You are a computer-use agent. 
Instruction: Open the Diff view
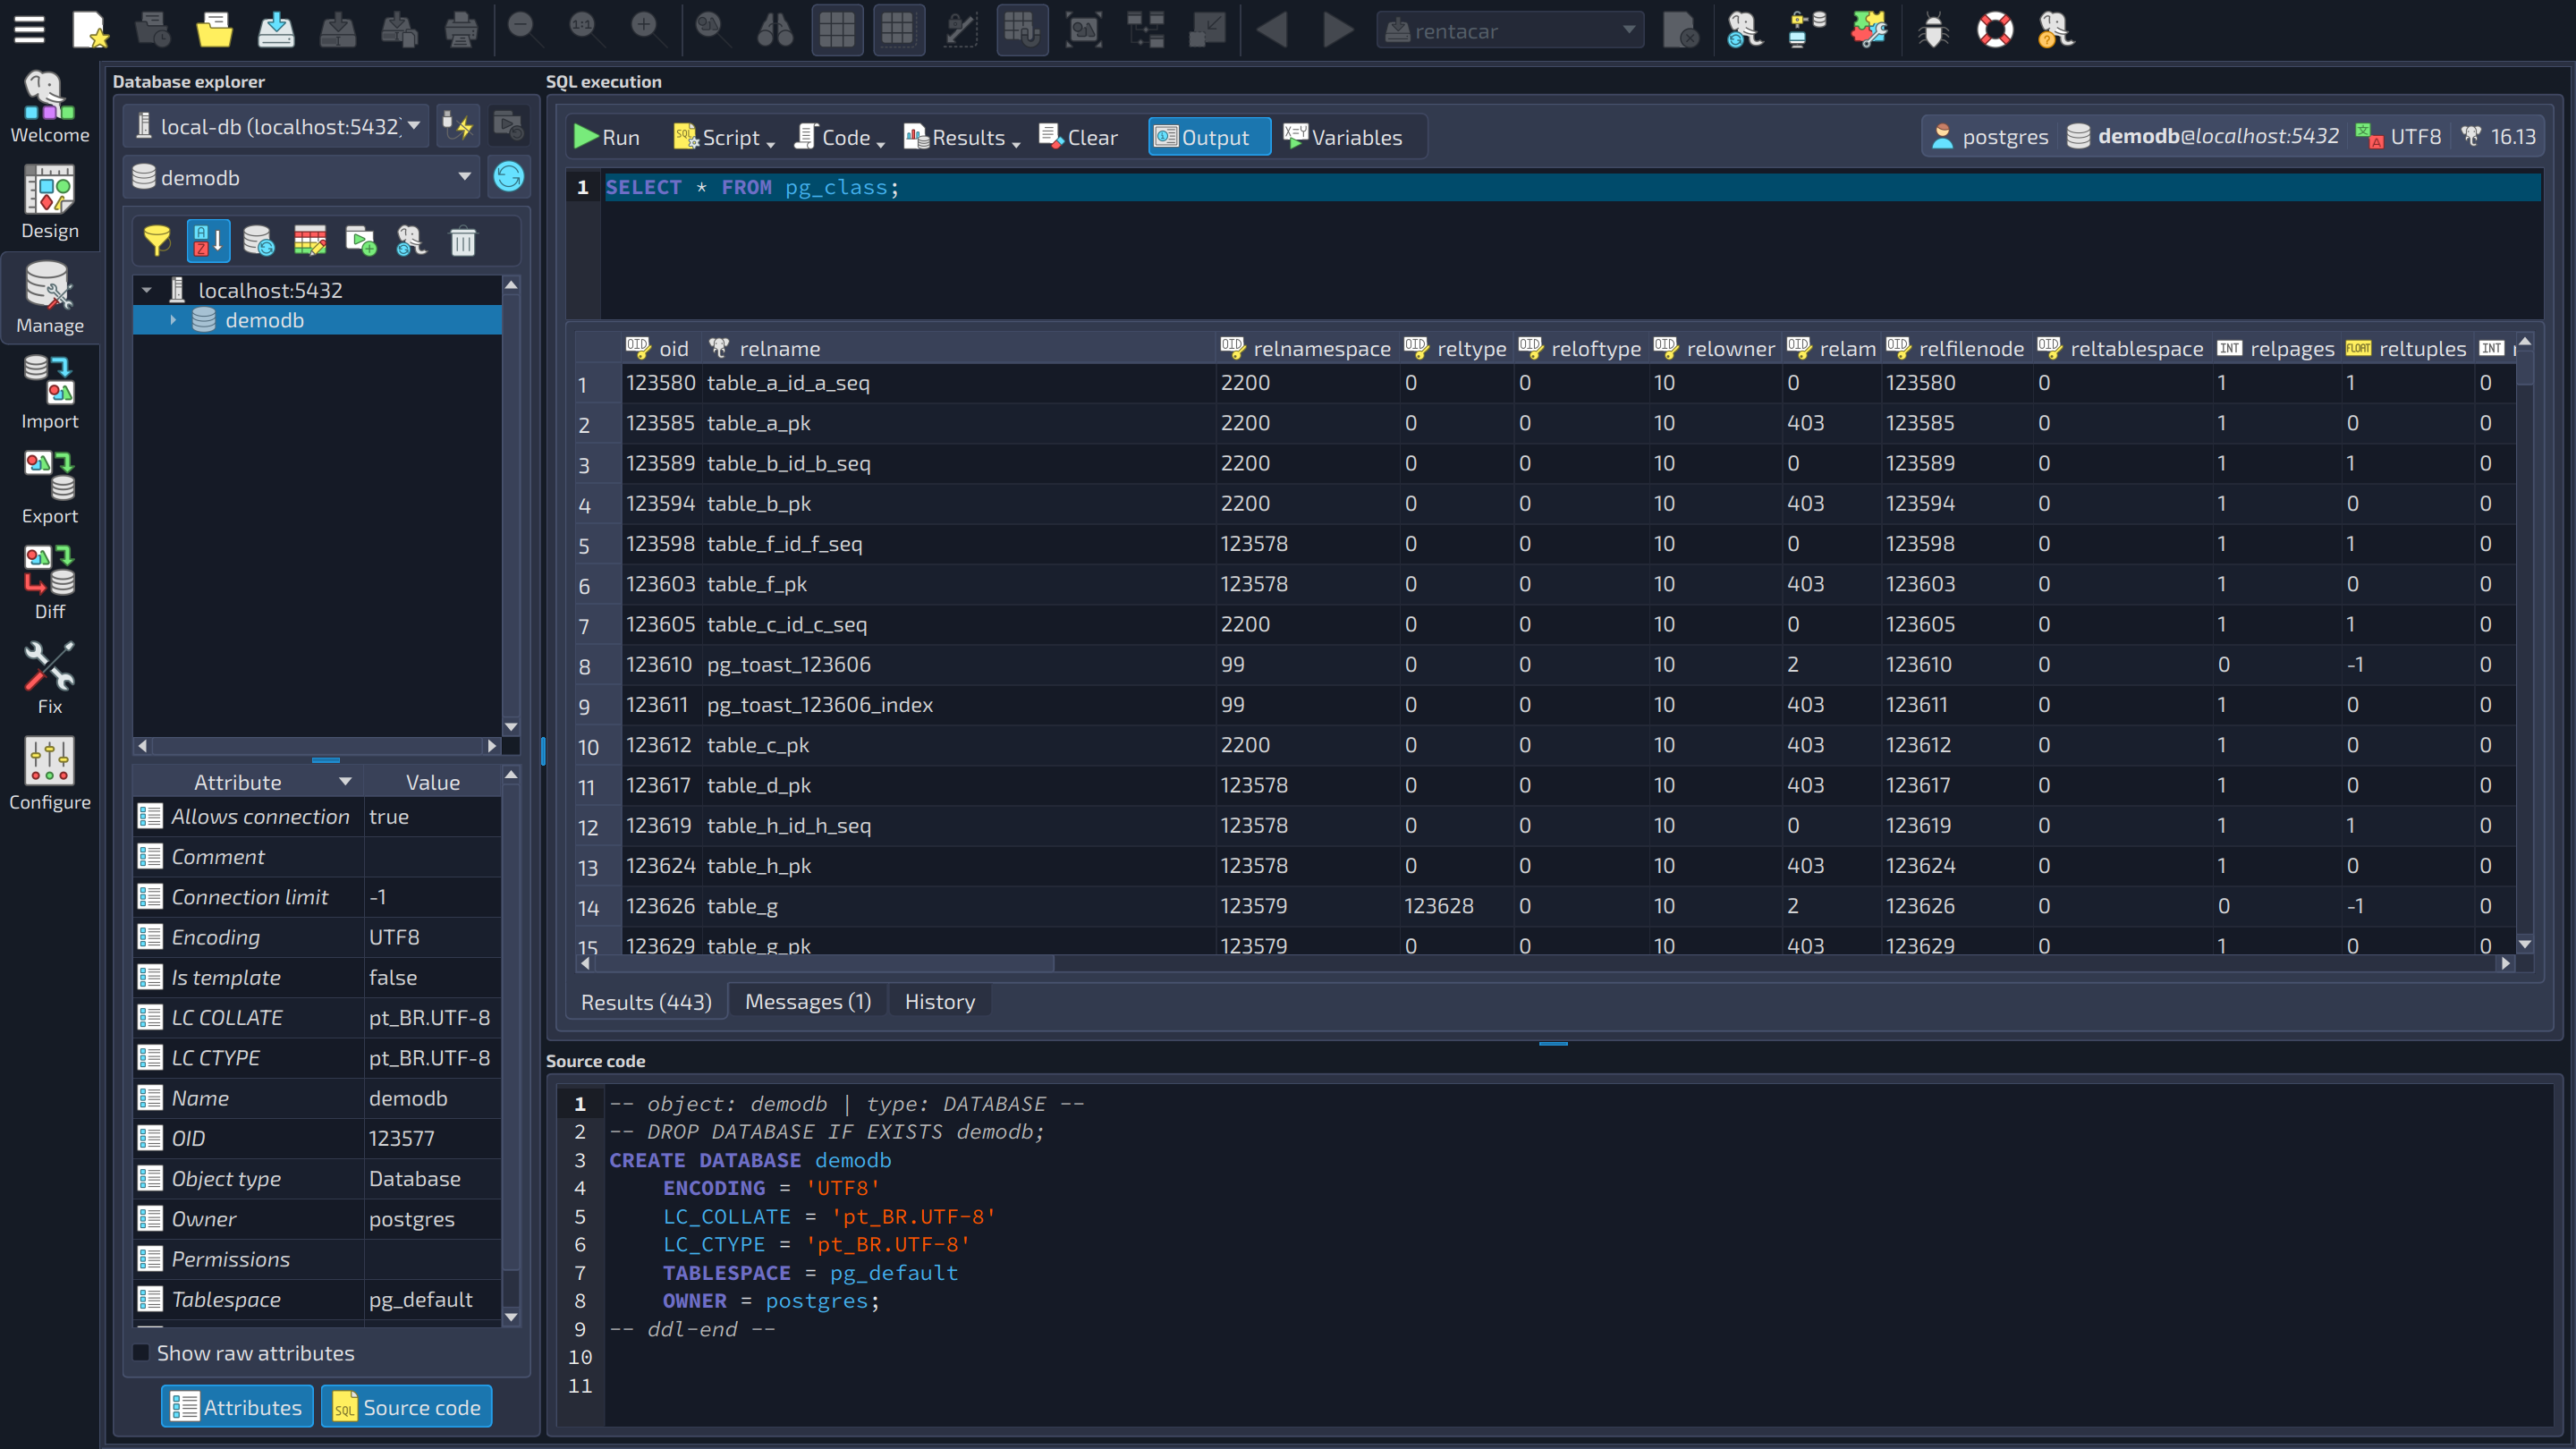coord(49,583)
